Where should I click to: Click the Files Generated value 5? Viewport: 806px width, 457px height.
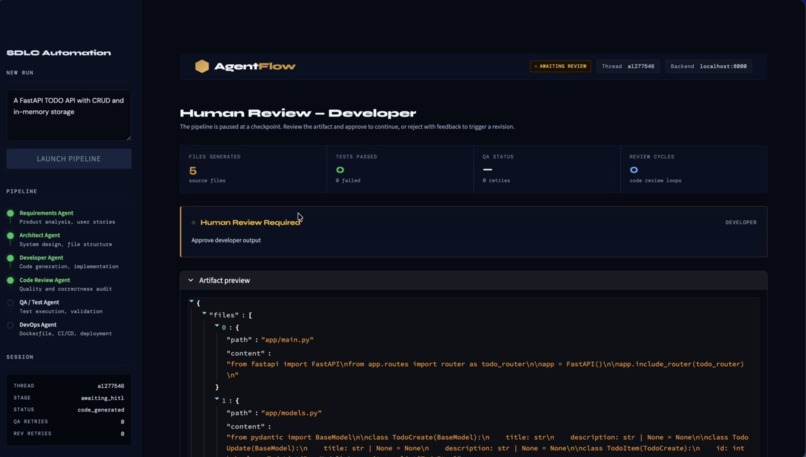pos(193,170)
